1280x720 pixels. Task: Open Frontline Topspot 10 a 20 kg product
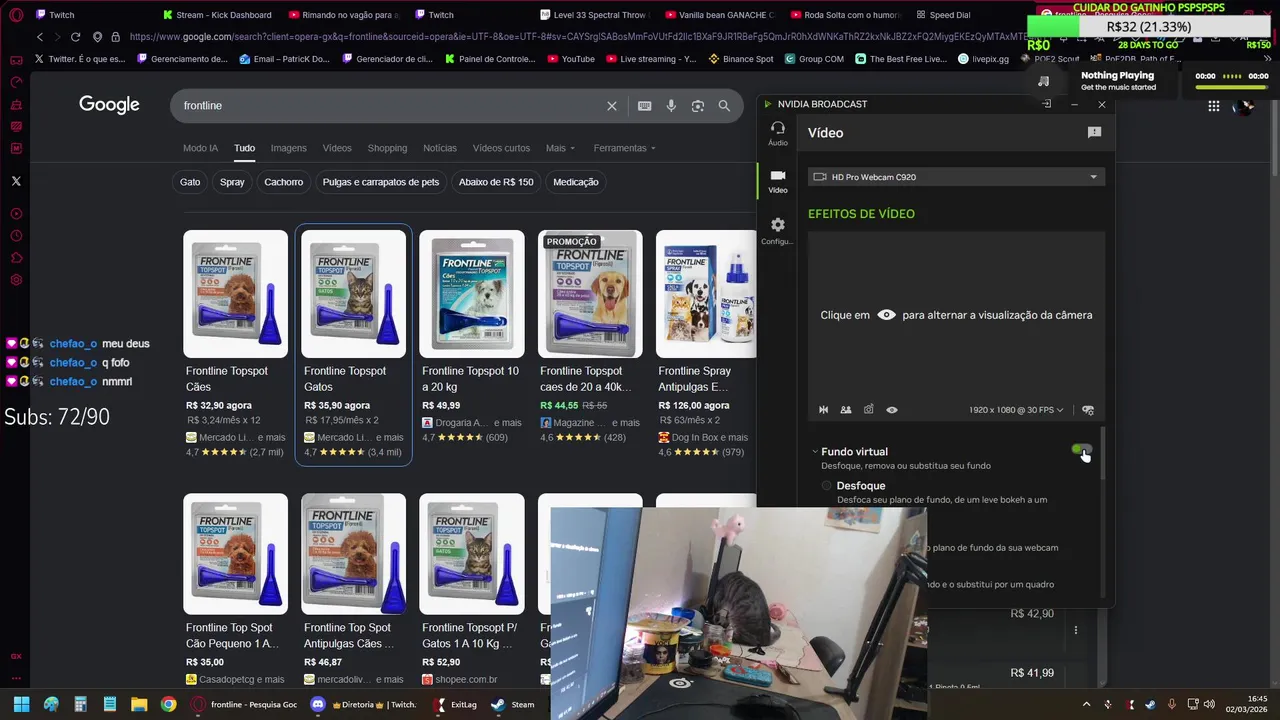point(472,294)
